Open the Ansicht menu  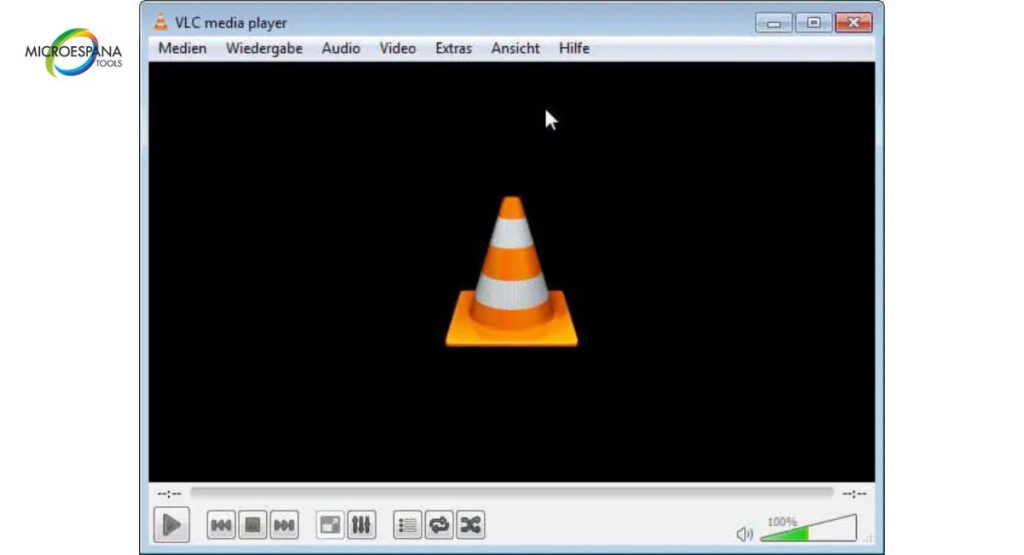(515, 48)
